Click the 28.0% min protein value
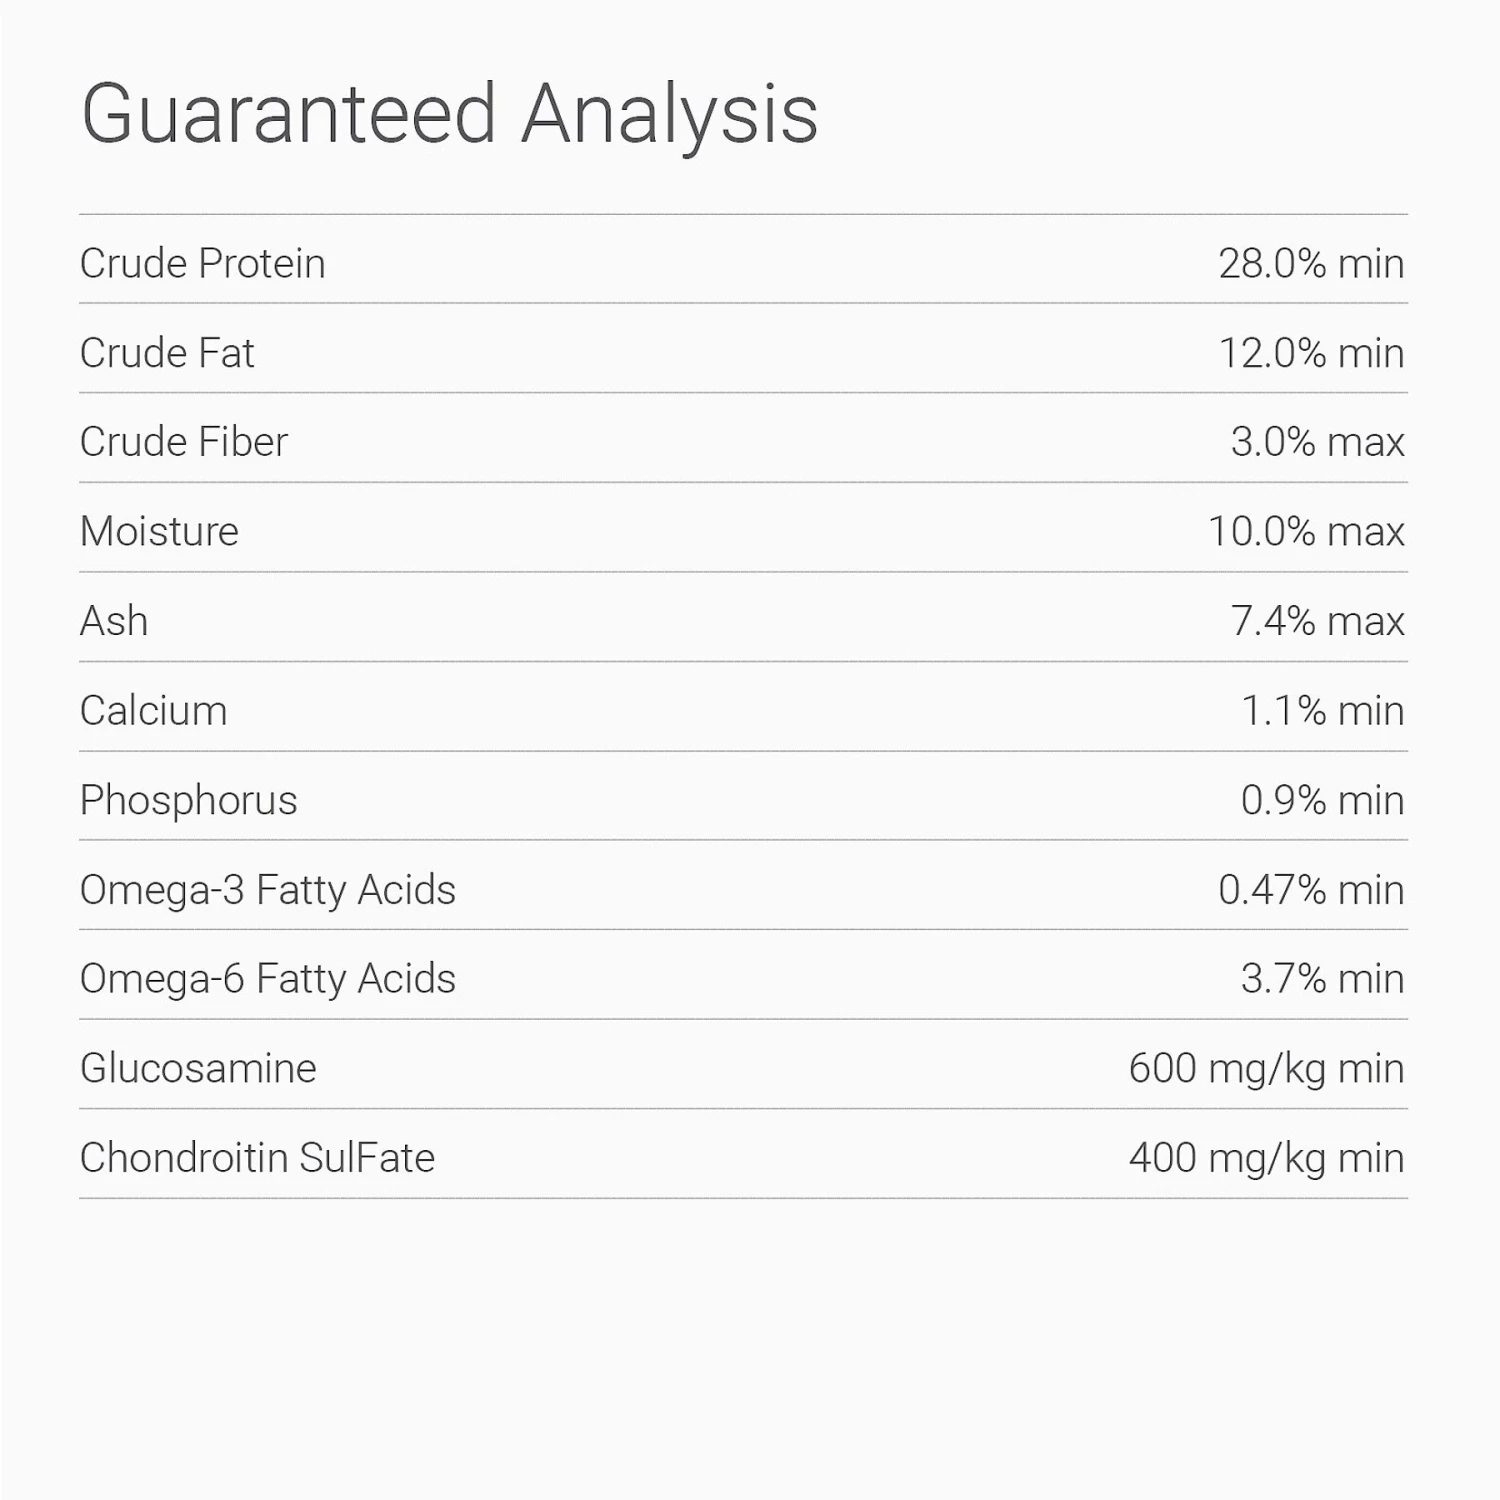This screenshot has width=1500, height=1500. coord(1311,264)
